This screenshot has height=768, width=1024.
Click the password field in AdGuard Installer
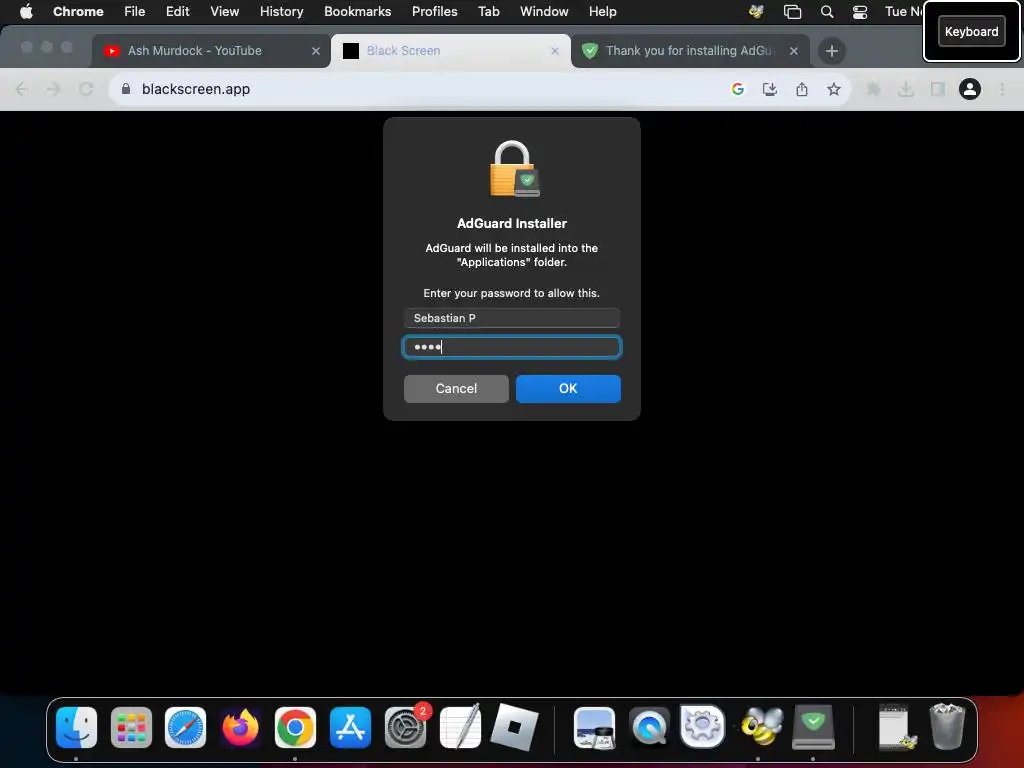(512, 347)
